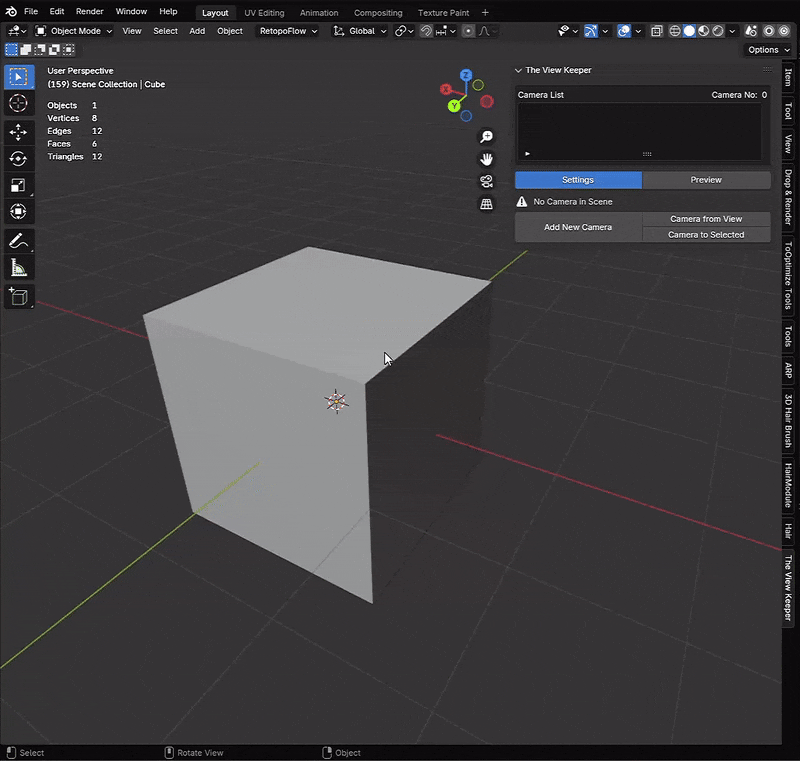800x761 pixels.
Task: Open the RetopoFlow dropdown
Action: pos(288,31)
